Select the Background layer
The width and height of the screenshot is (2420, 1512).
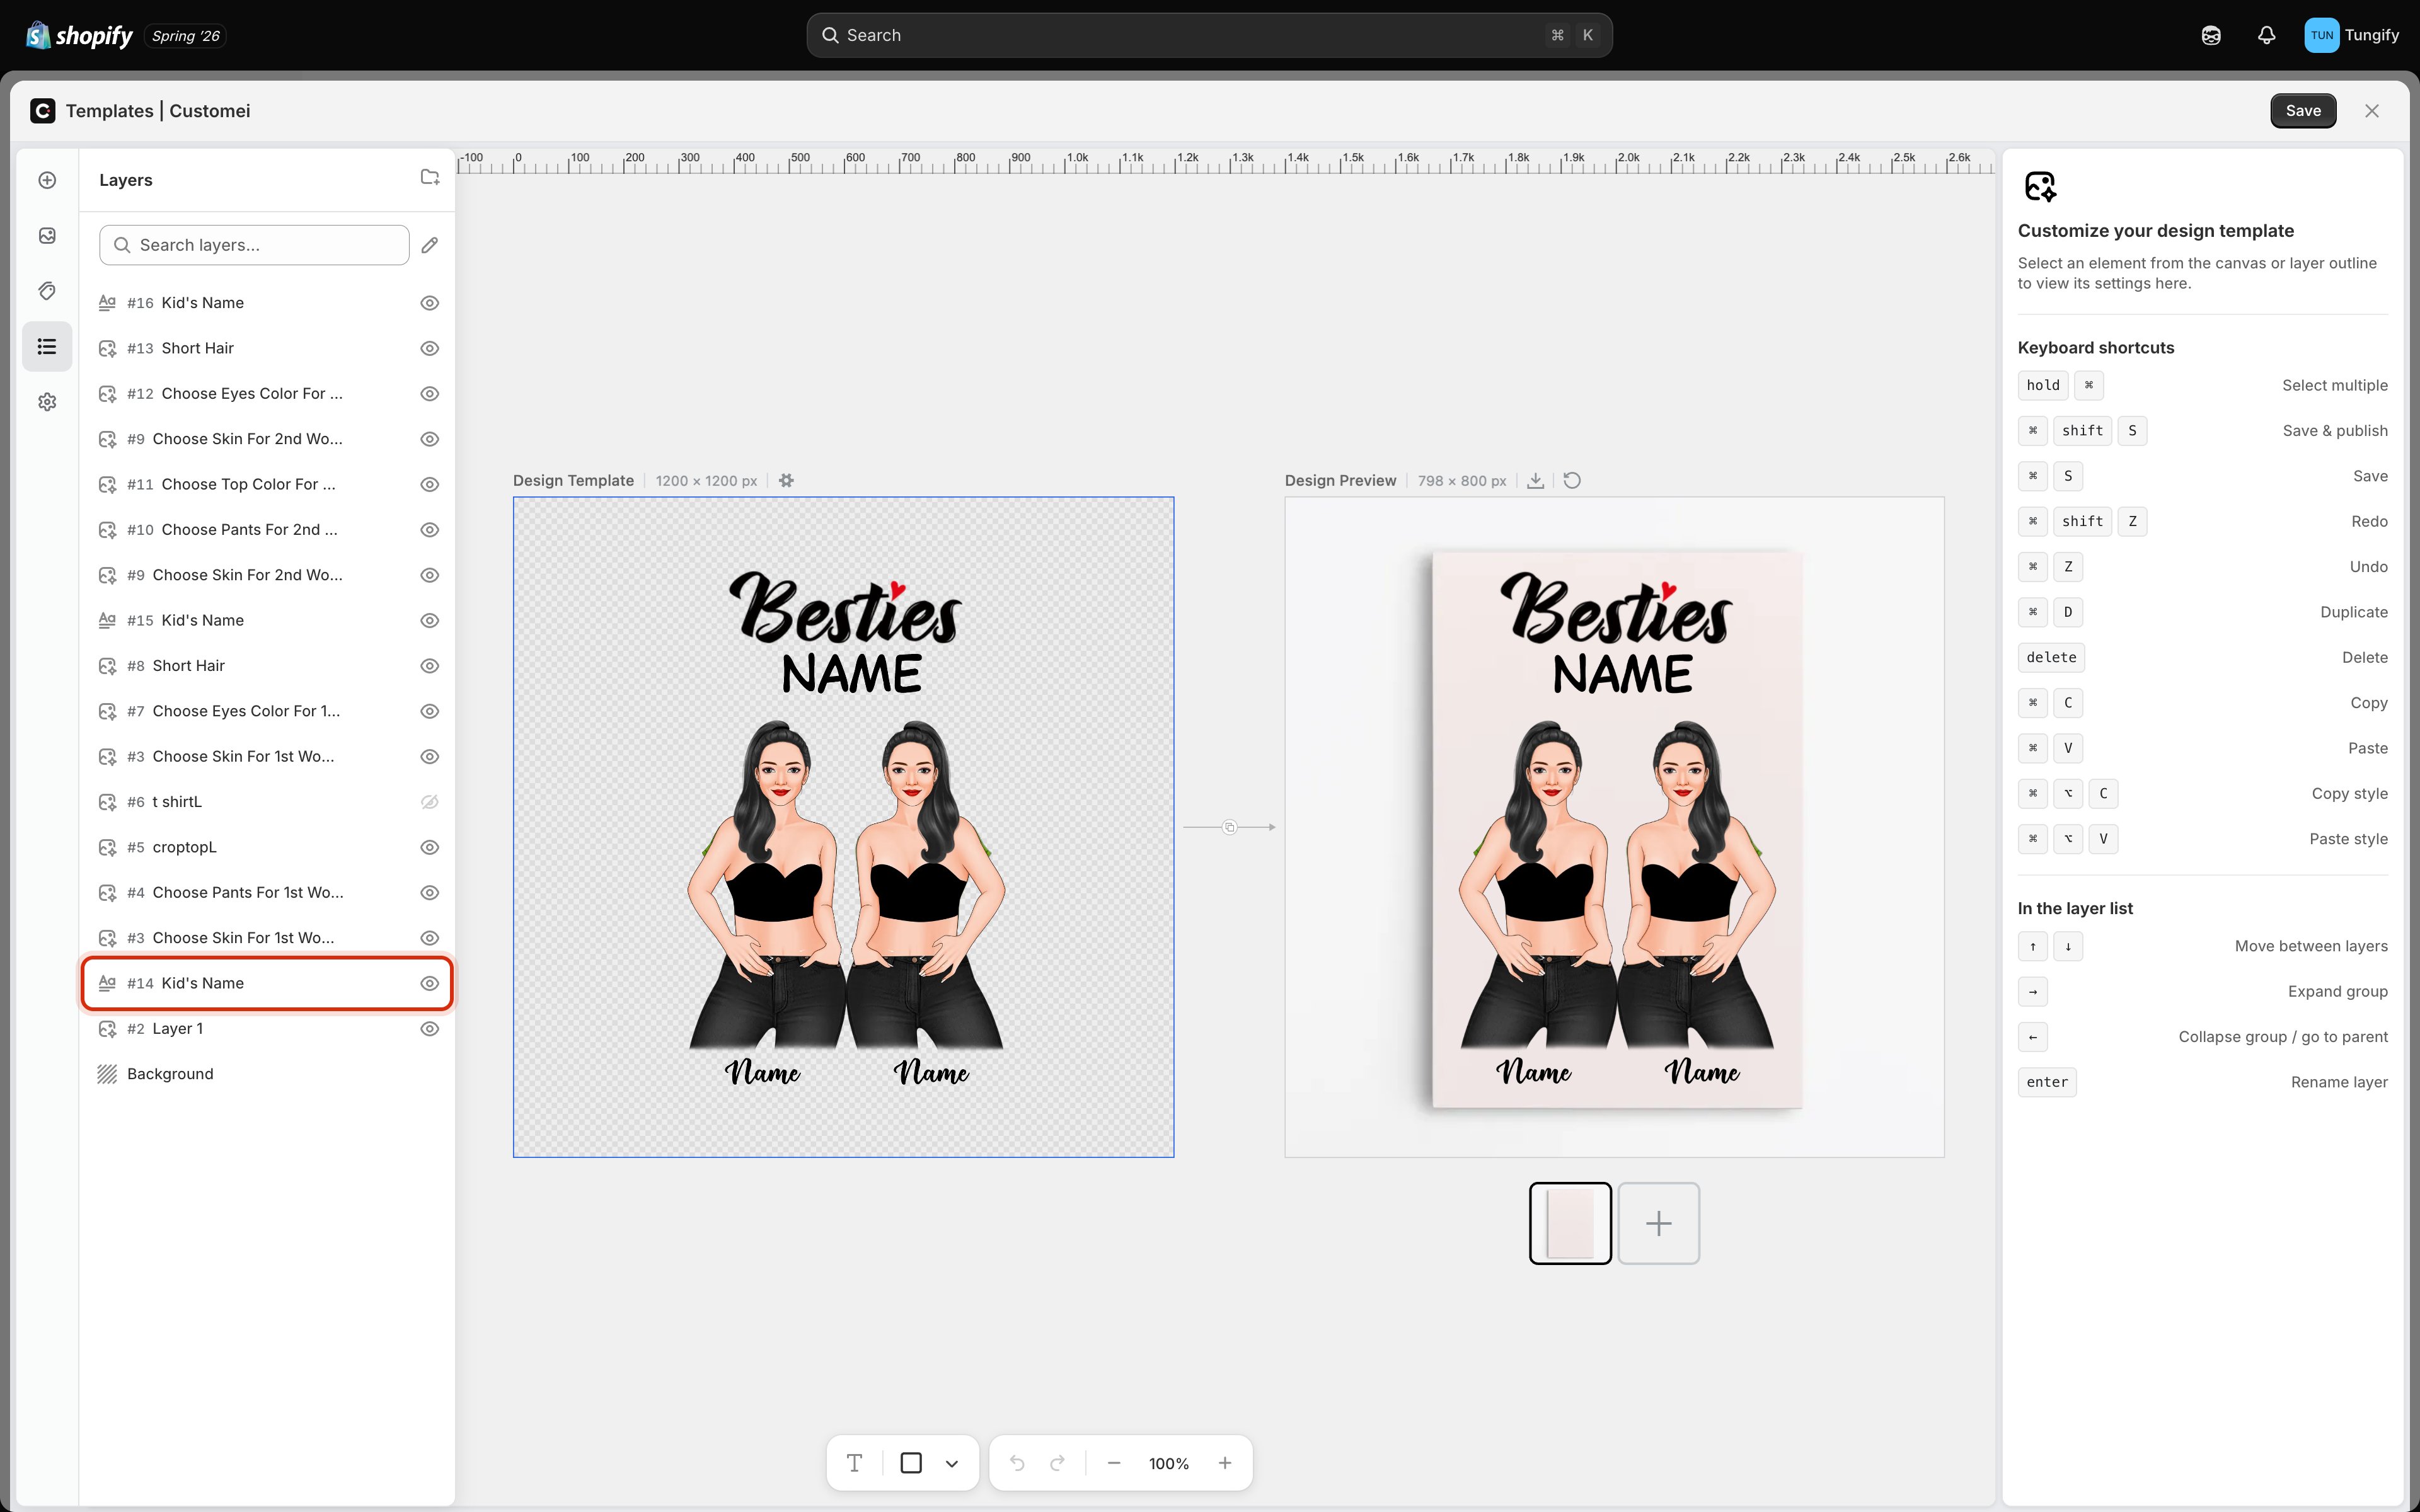click(x=268, y=1074)
